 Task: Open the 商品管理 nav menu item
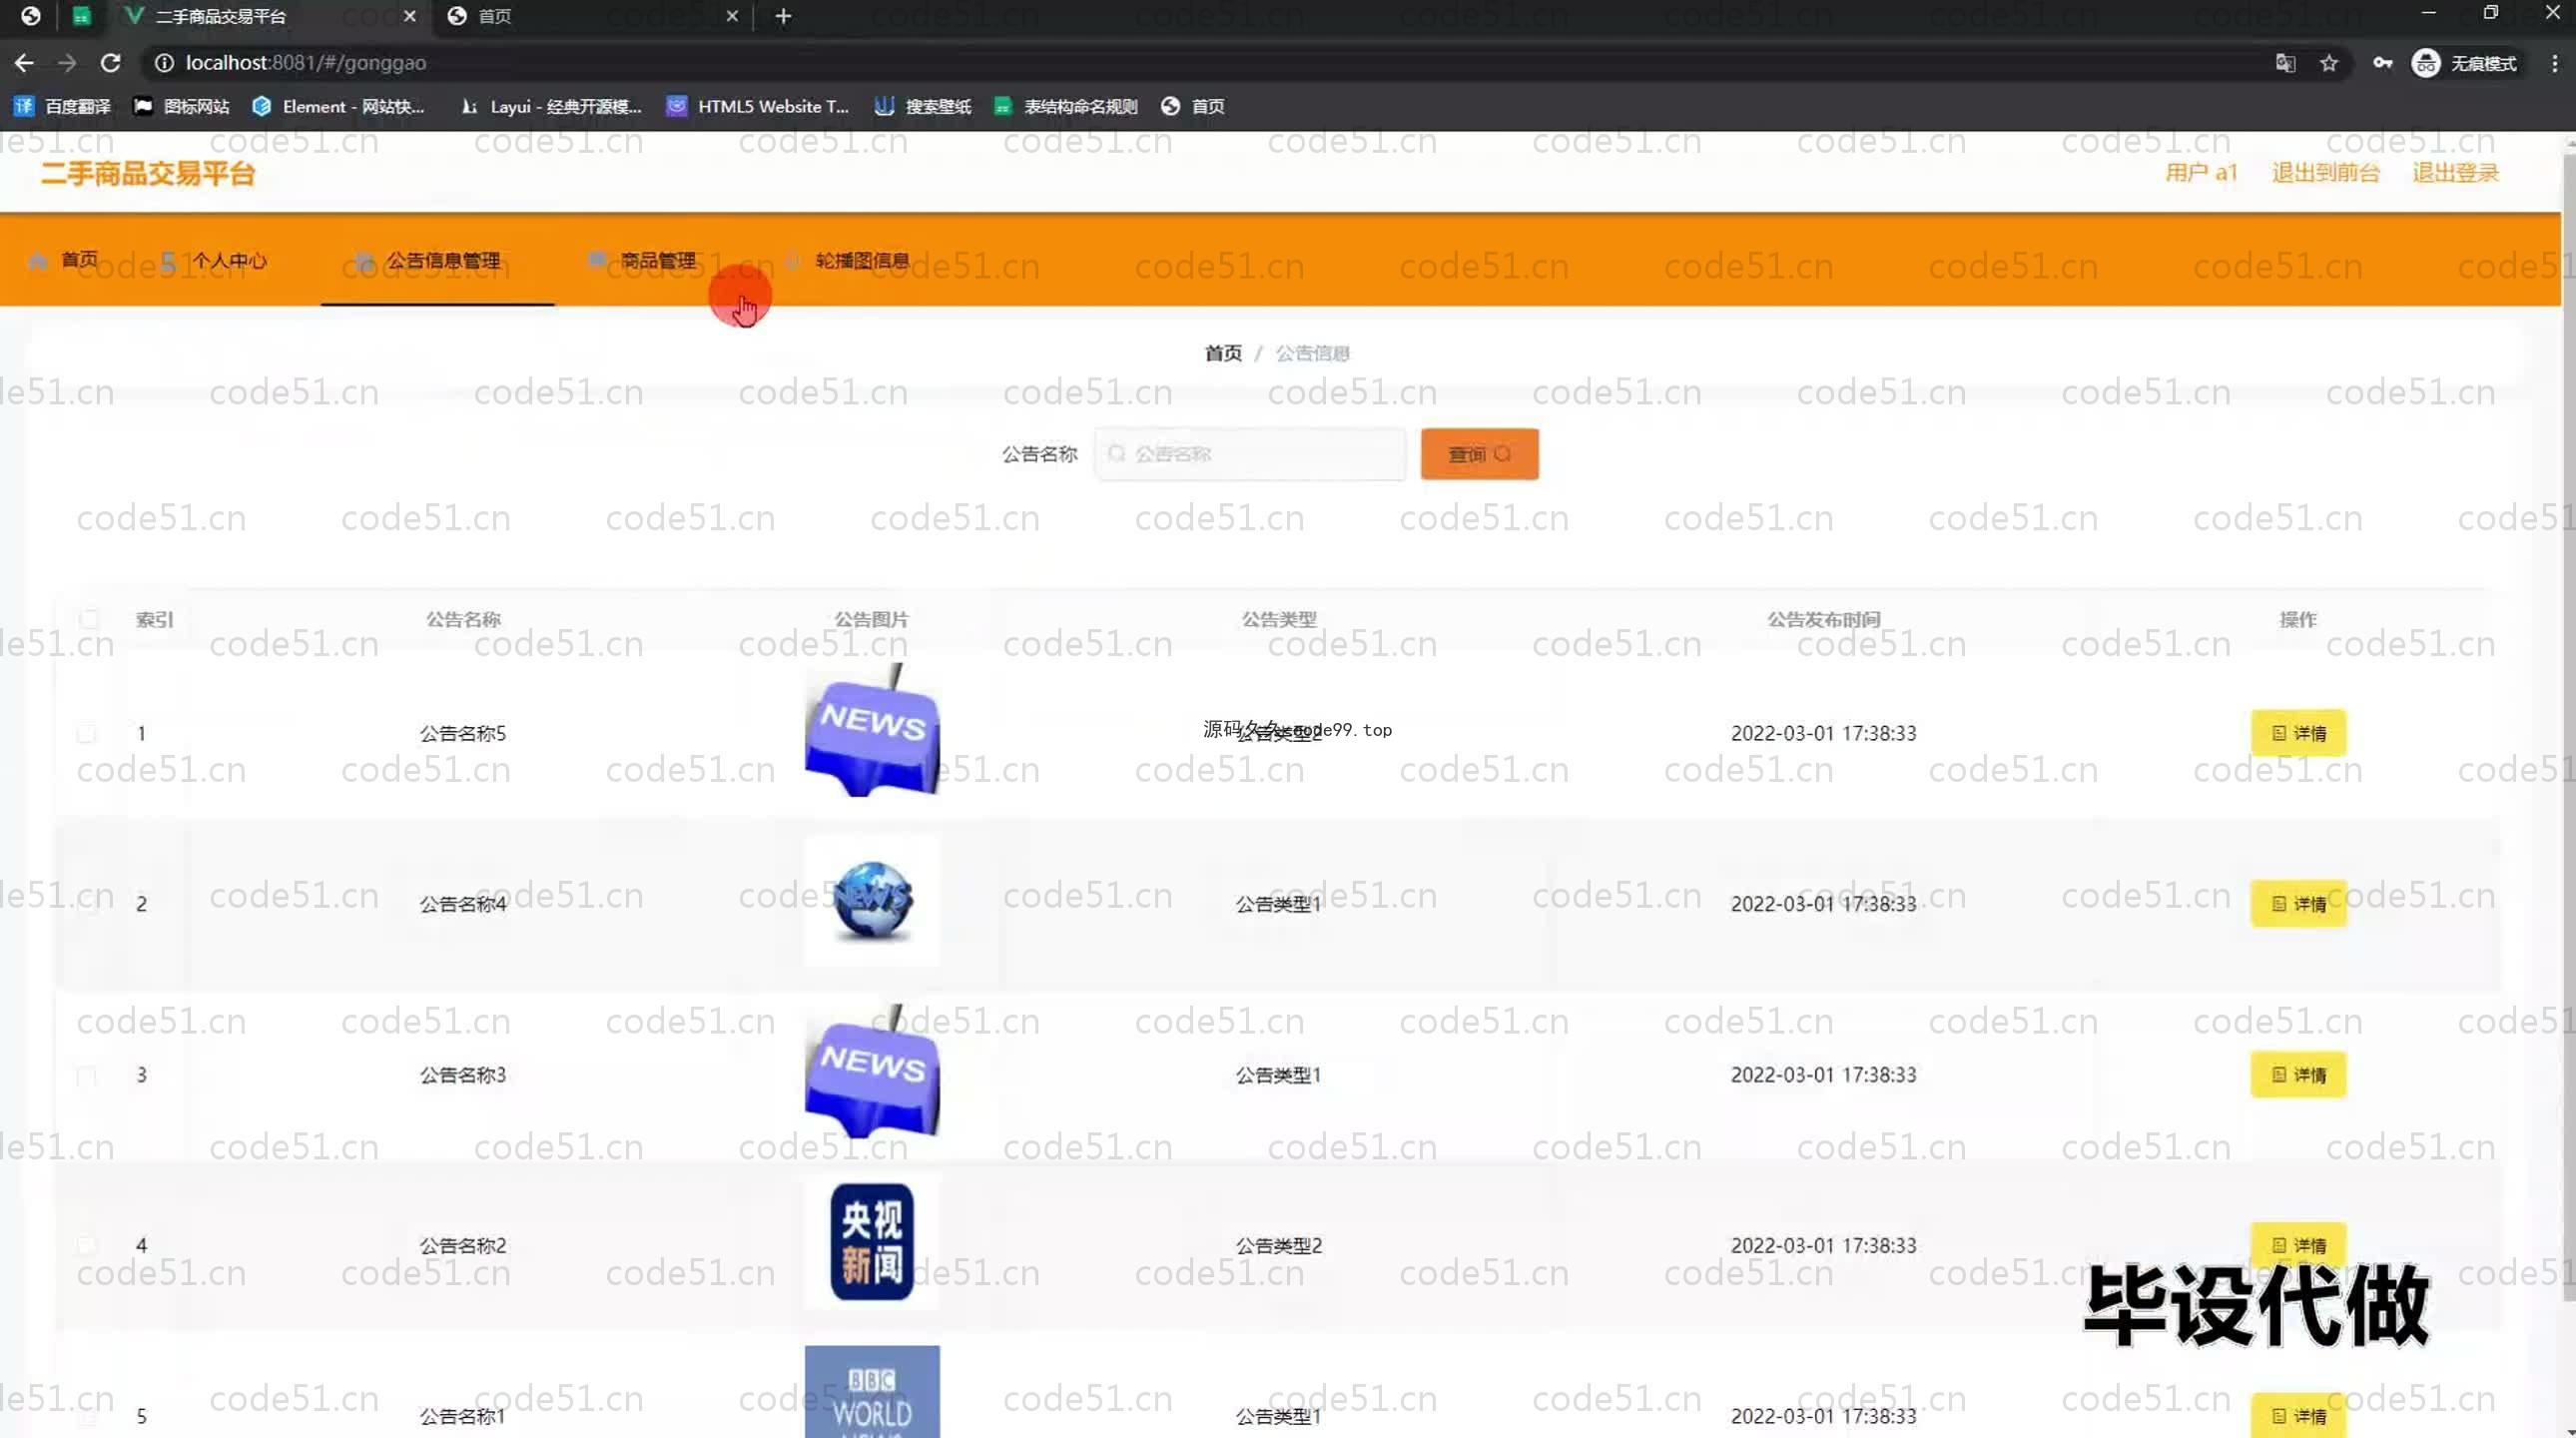click(x=642, y=260)
